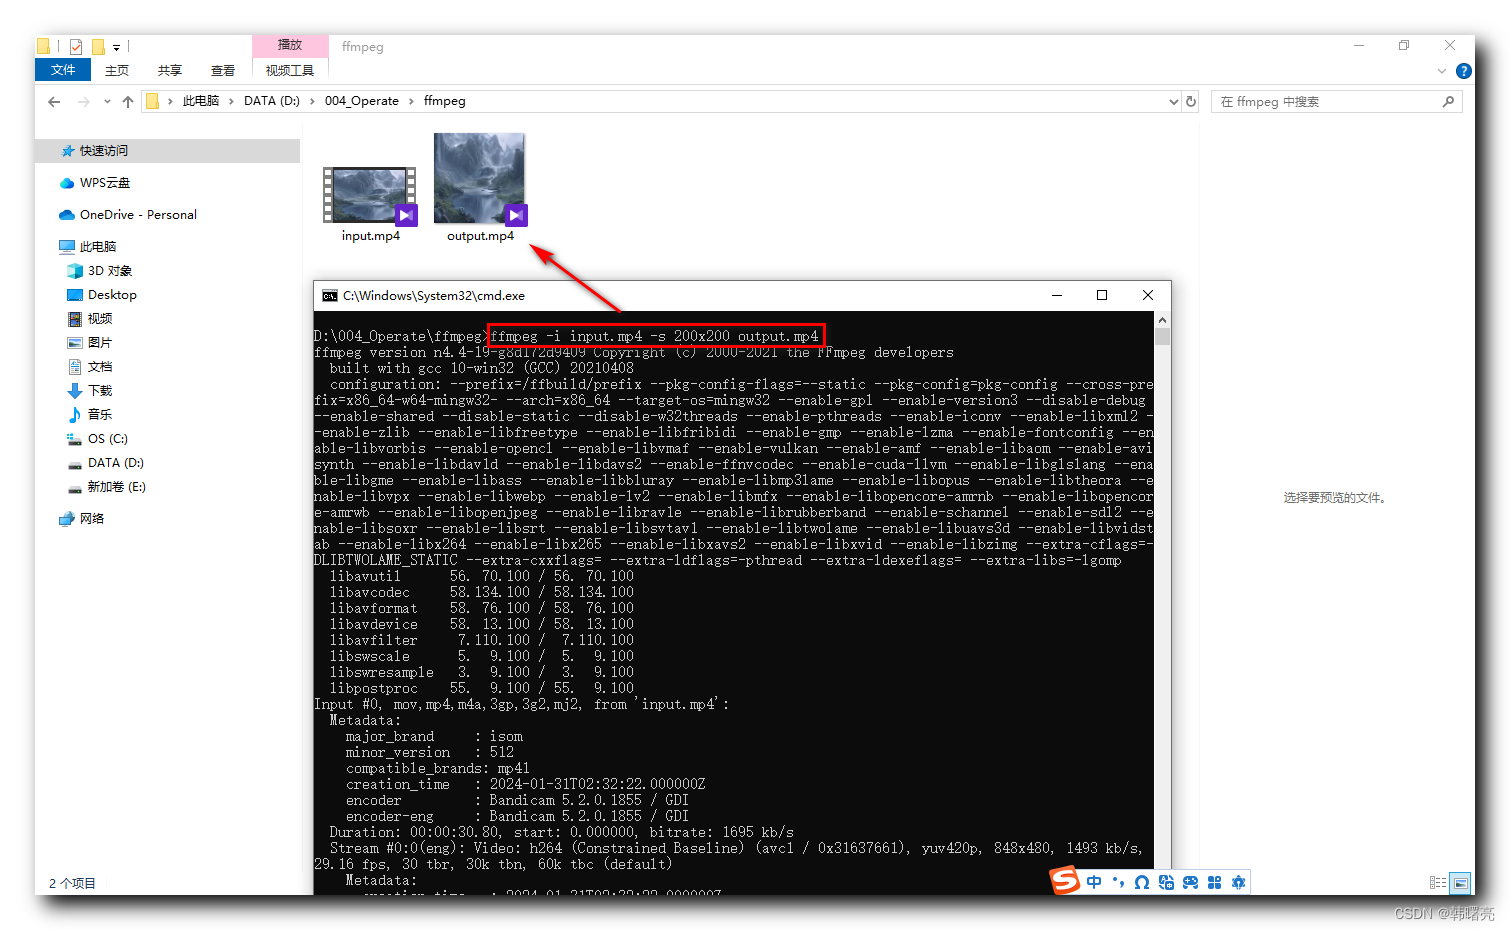Screen dimensions: 1510x930
Task: Open the Customize Quick Access Toolbar dropdown
Action: tap(116, 47)
